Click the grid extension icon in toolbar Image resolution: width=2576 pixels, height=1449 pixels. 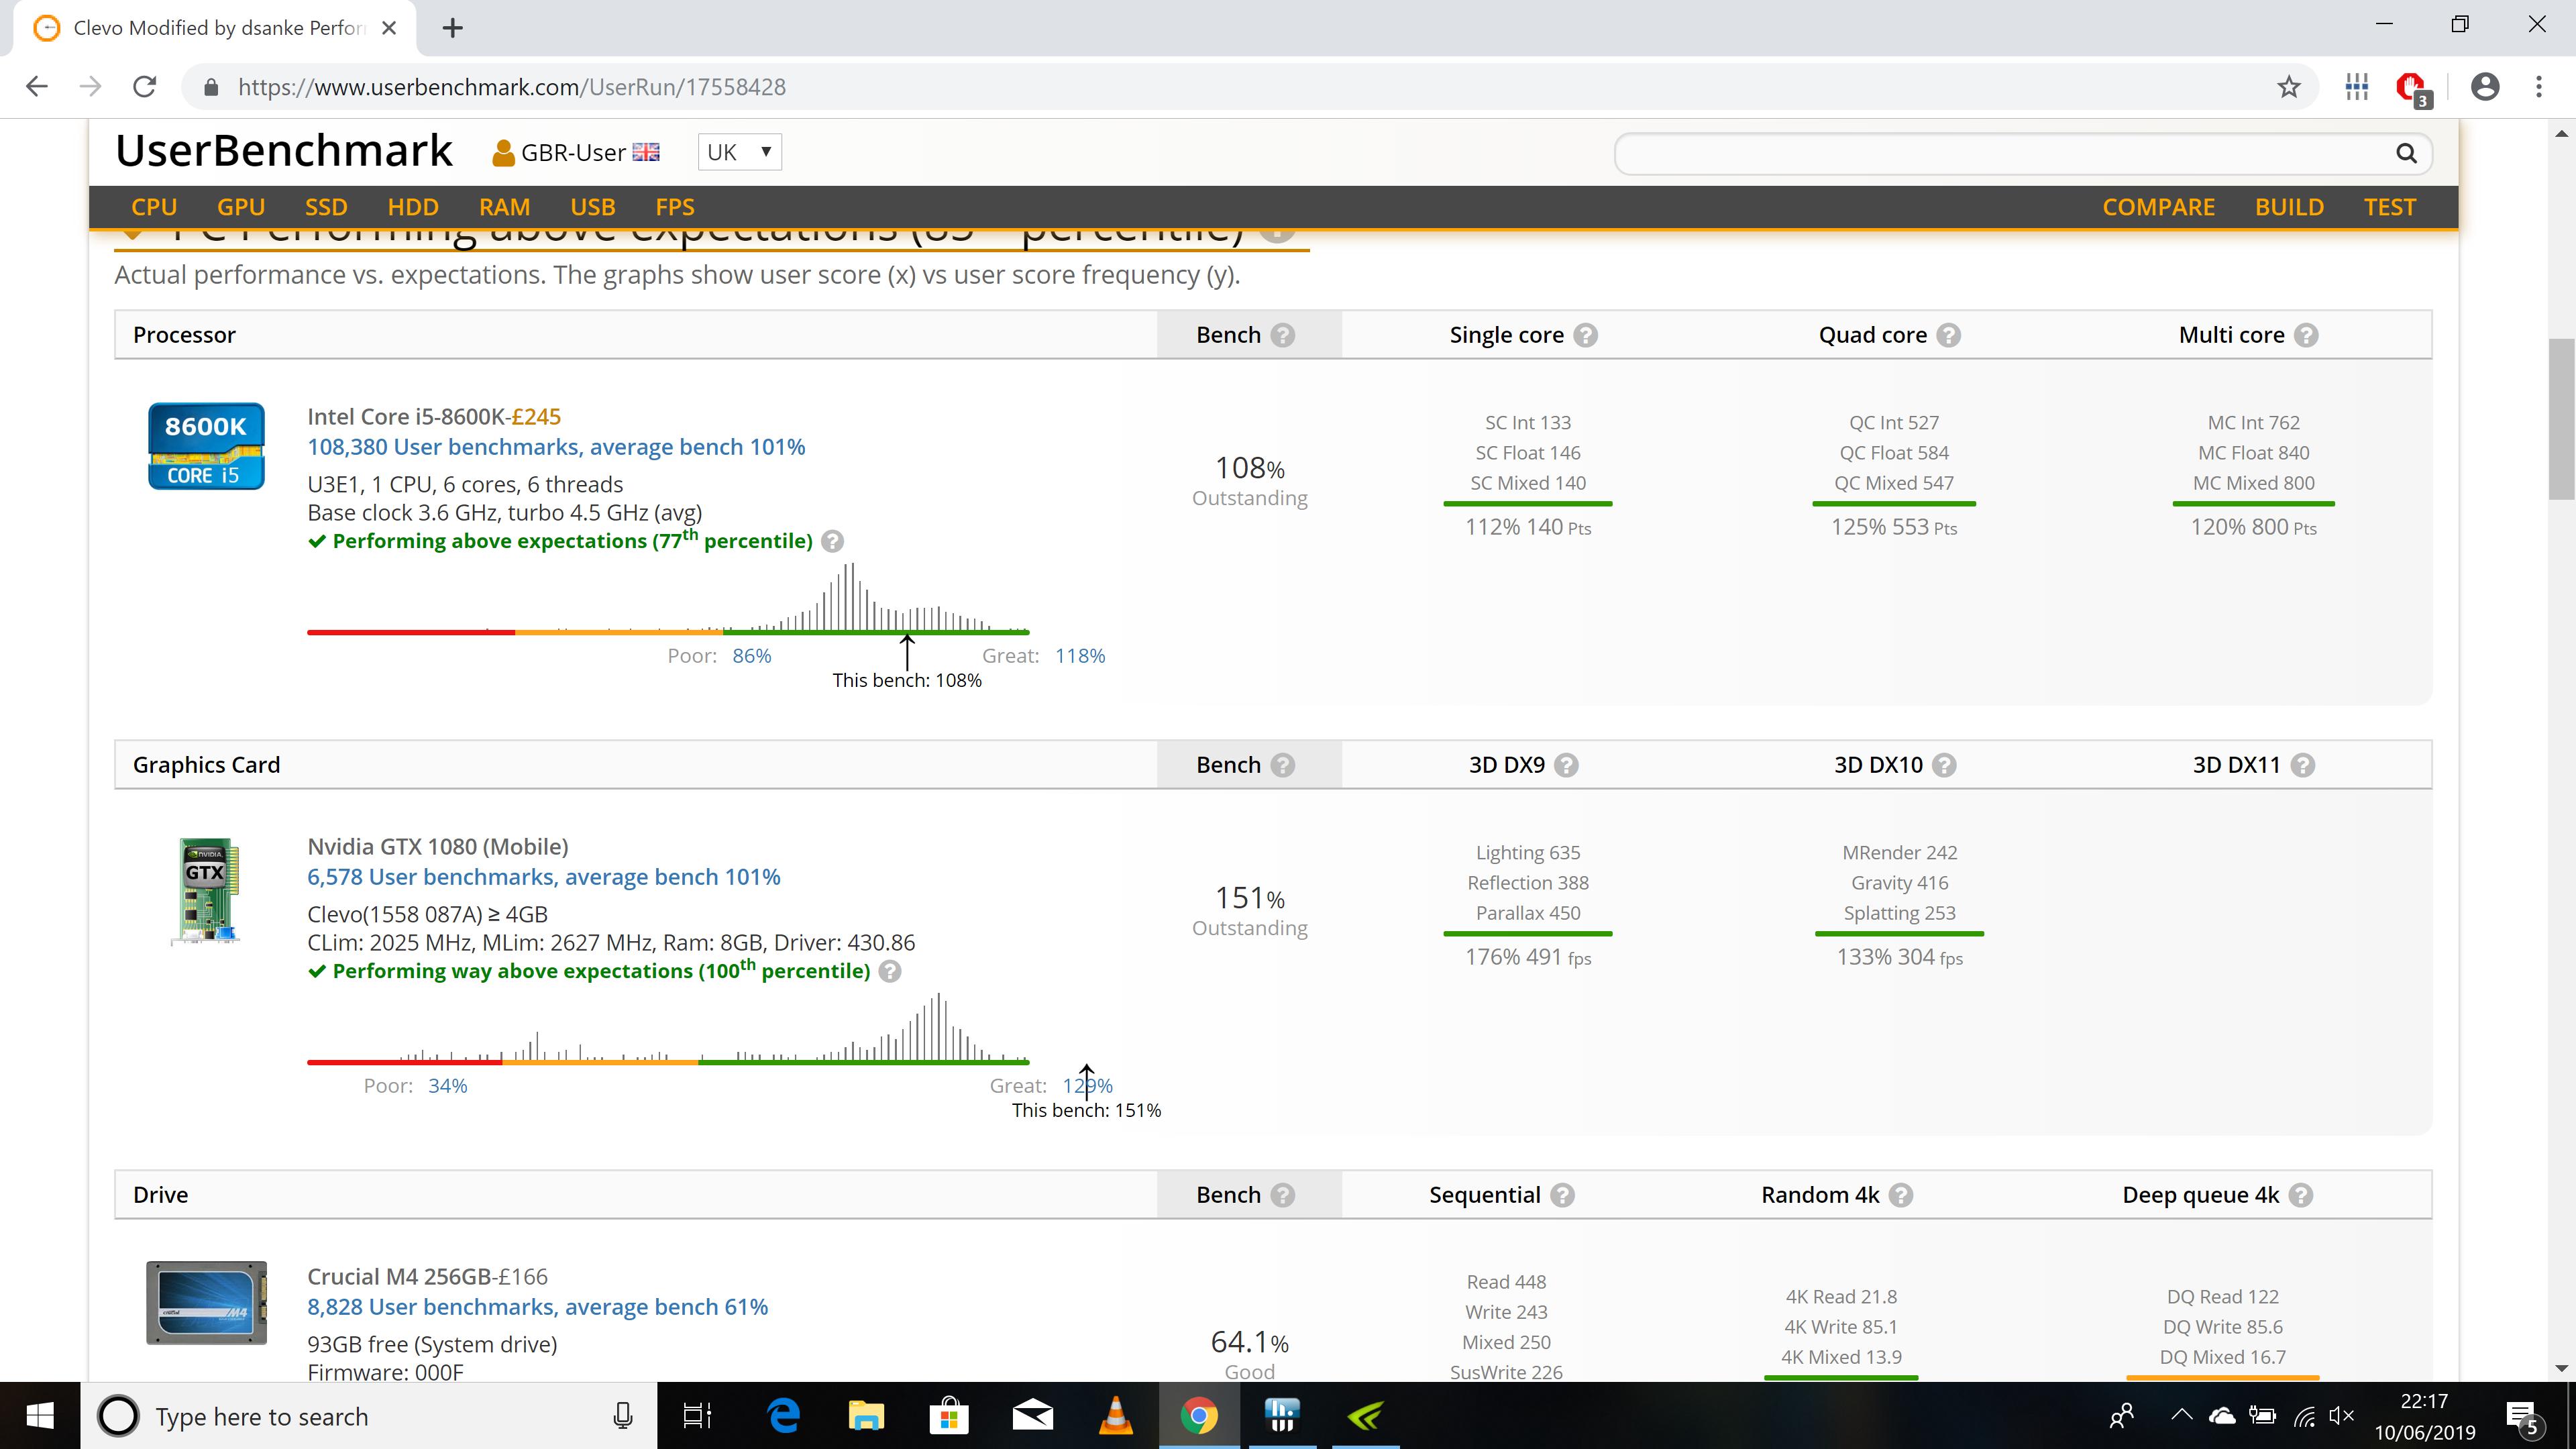(2357, 87)
